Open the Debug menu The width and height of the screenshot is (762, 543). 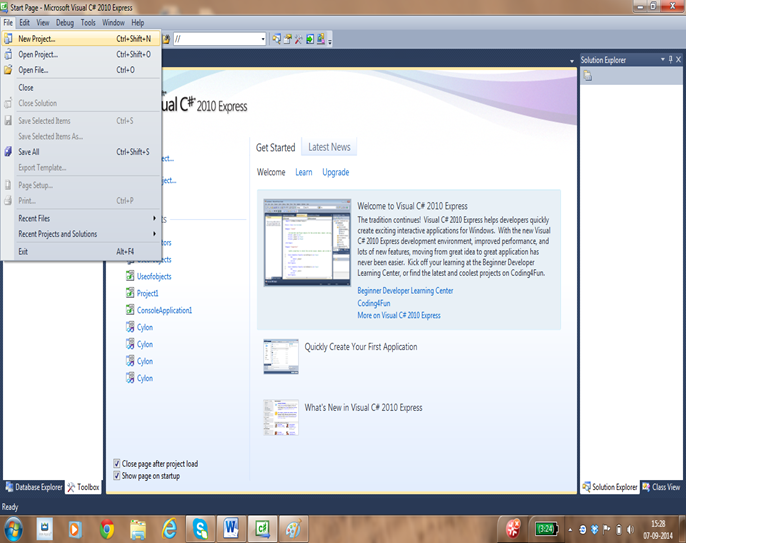(65, 22)
